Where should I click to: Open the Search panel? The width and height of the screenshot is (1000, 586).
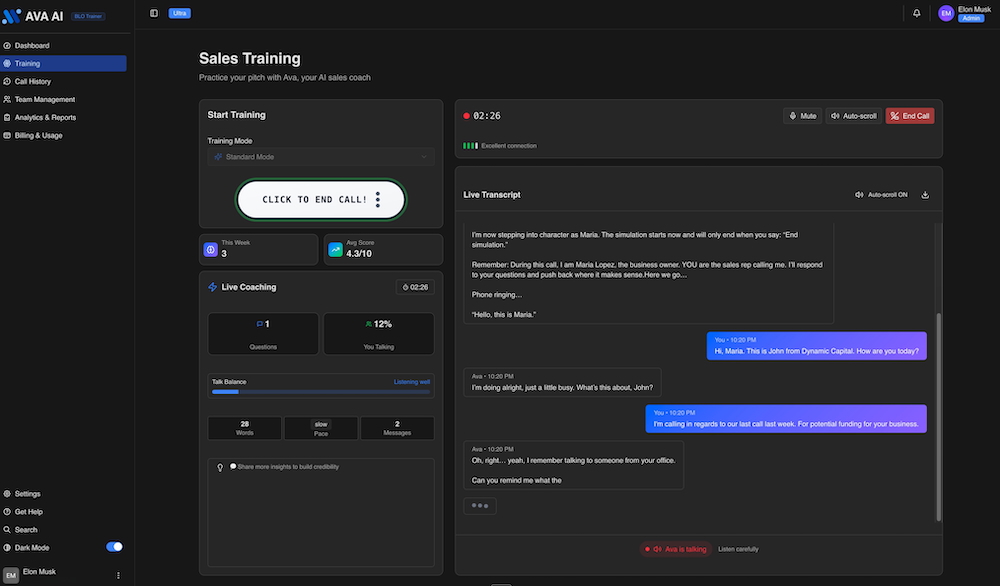click(26, 529)
